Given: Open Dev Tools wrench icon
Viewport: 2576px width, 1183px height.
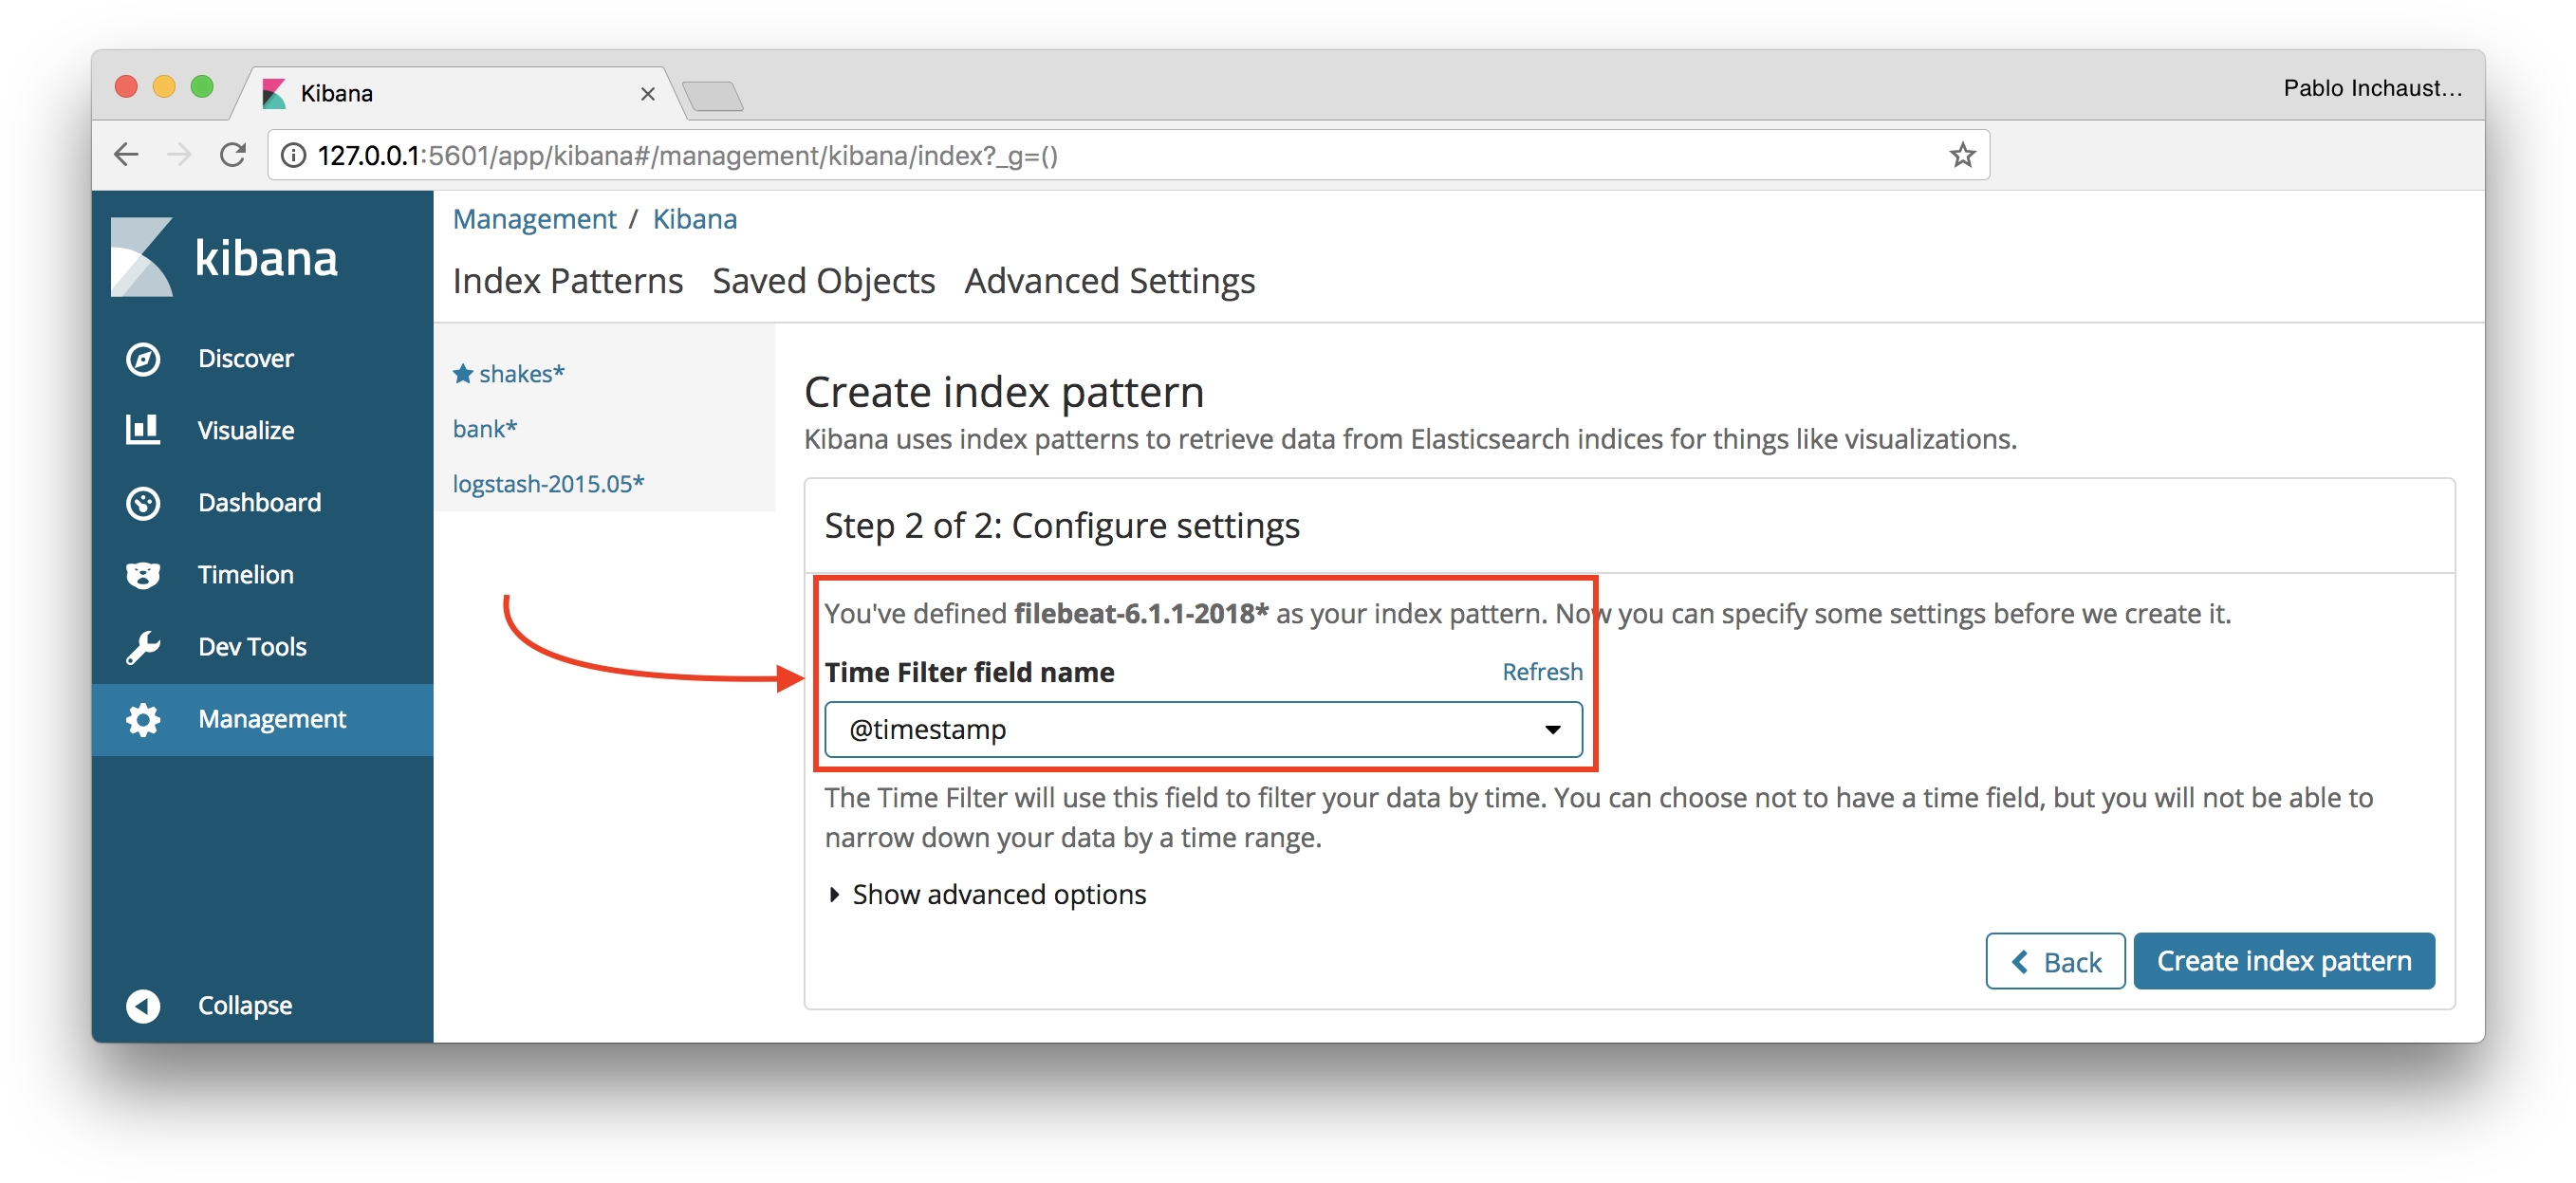Looking at the screenshot, I should point(143,647).
